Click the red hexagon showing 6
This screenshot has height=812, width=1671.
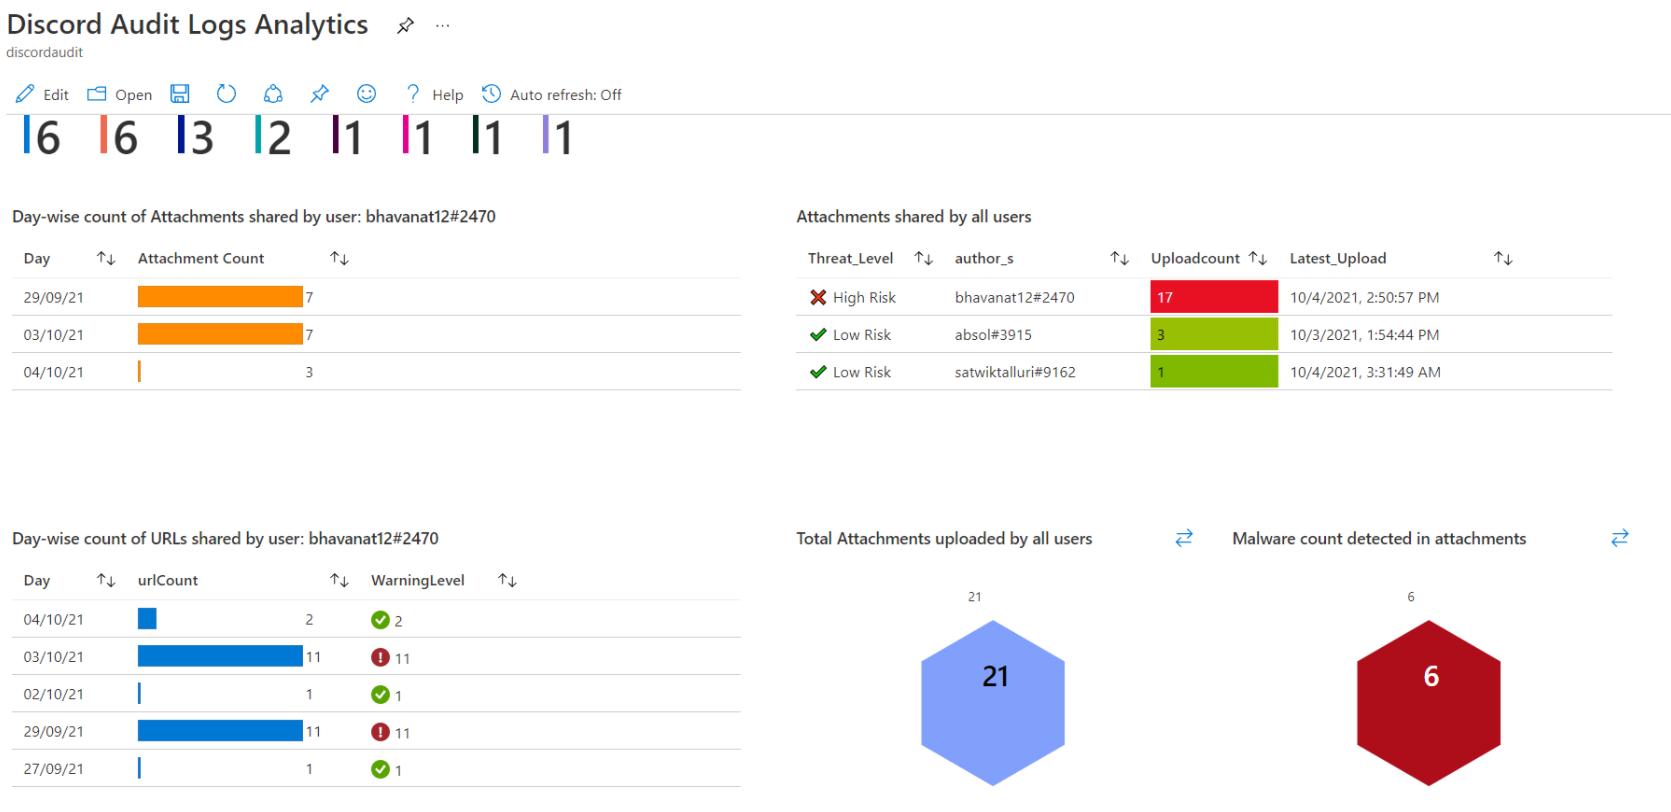click(1429, 703)
